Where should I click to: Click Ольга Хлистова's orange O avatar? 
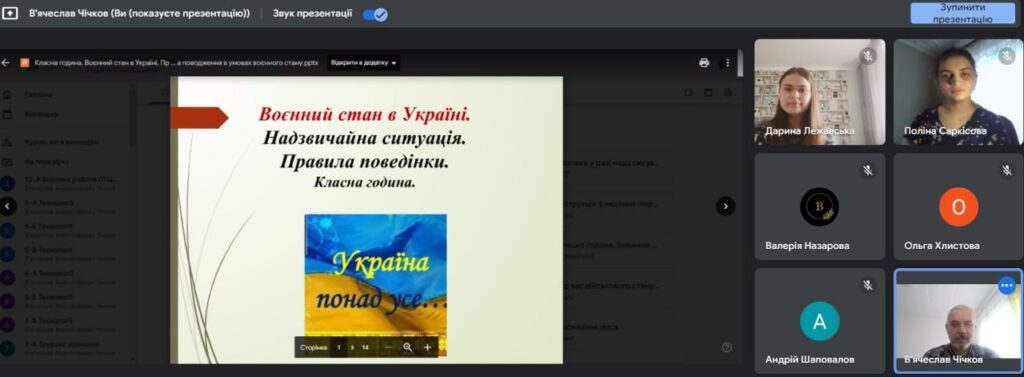tap(958, 206)
